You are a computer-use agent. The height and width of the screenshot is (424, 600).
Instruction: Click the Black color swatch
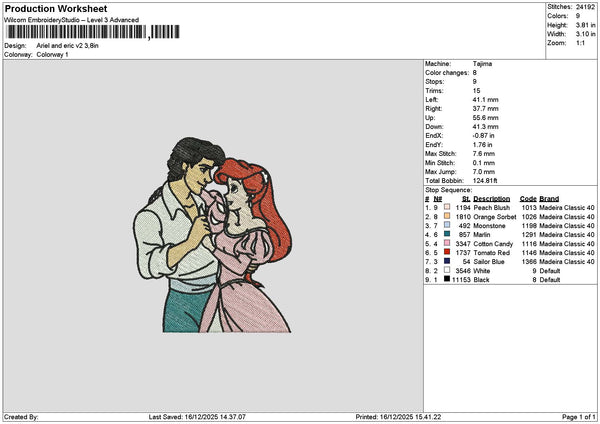(447, 279)
